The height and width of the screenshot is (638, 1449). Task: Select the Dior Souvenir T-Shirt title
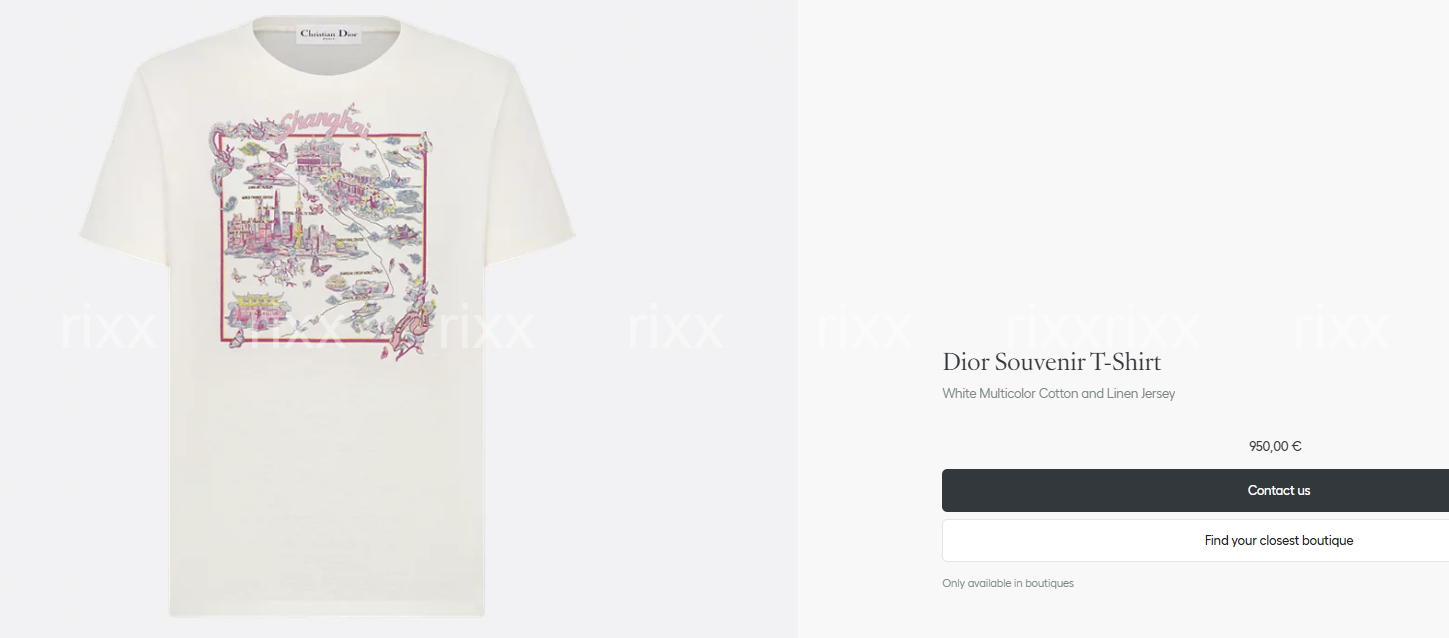pyautogui.click(x=1051, y=362)
